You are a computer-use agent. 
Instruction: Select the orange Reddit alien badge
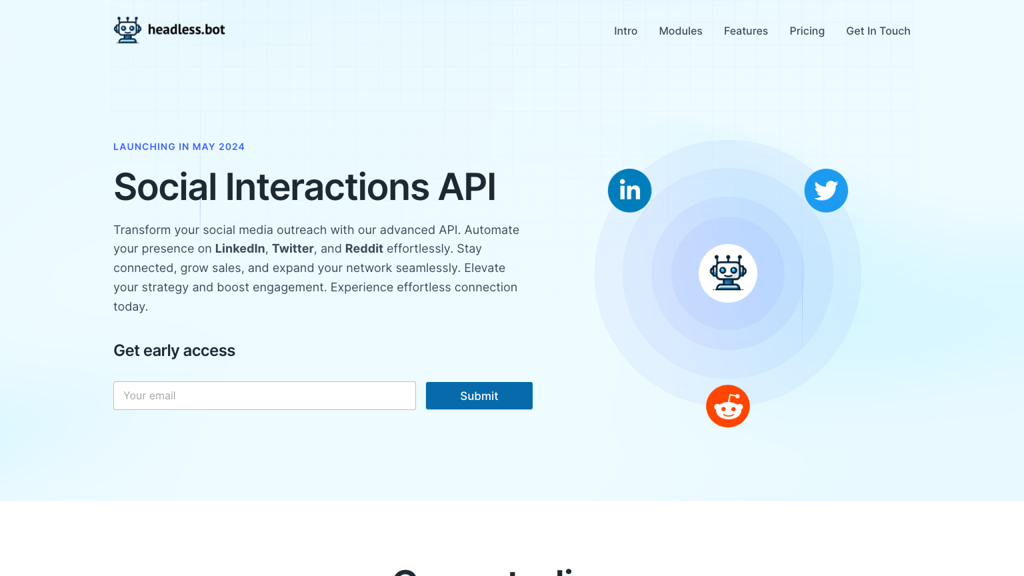tap(727, 406)
